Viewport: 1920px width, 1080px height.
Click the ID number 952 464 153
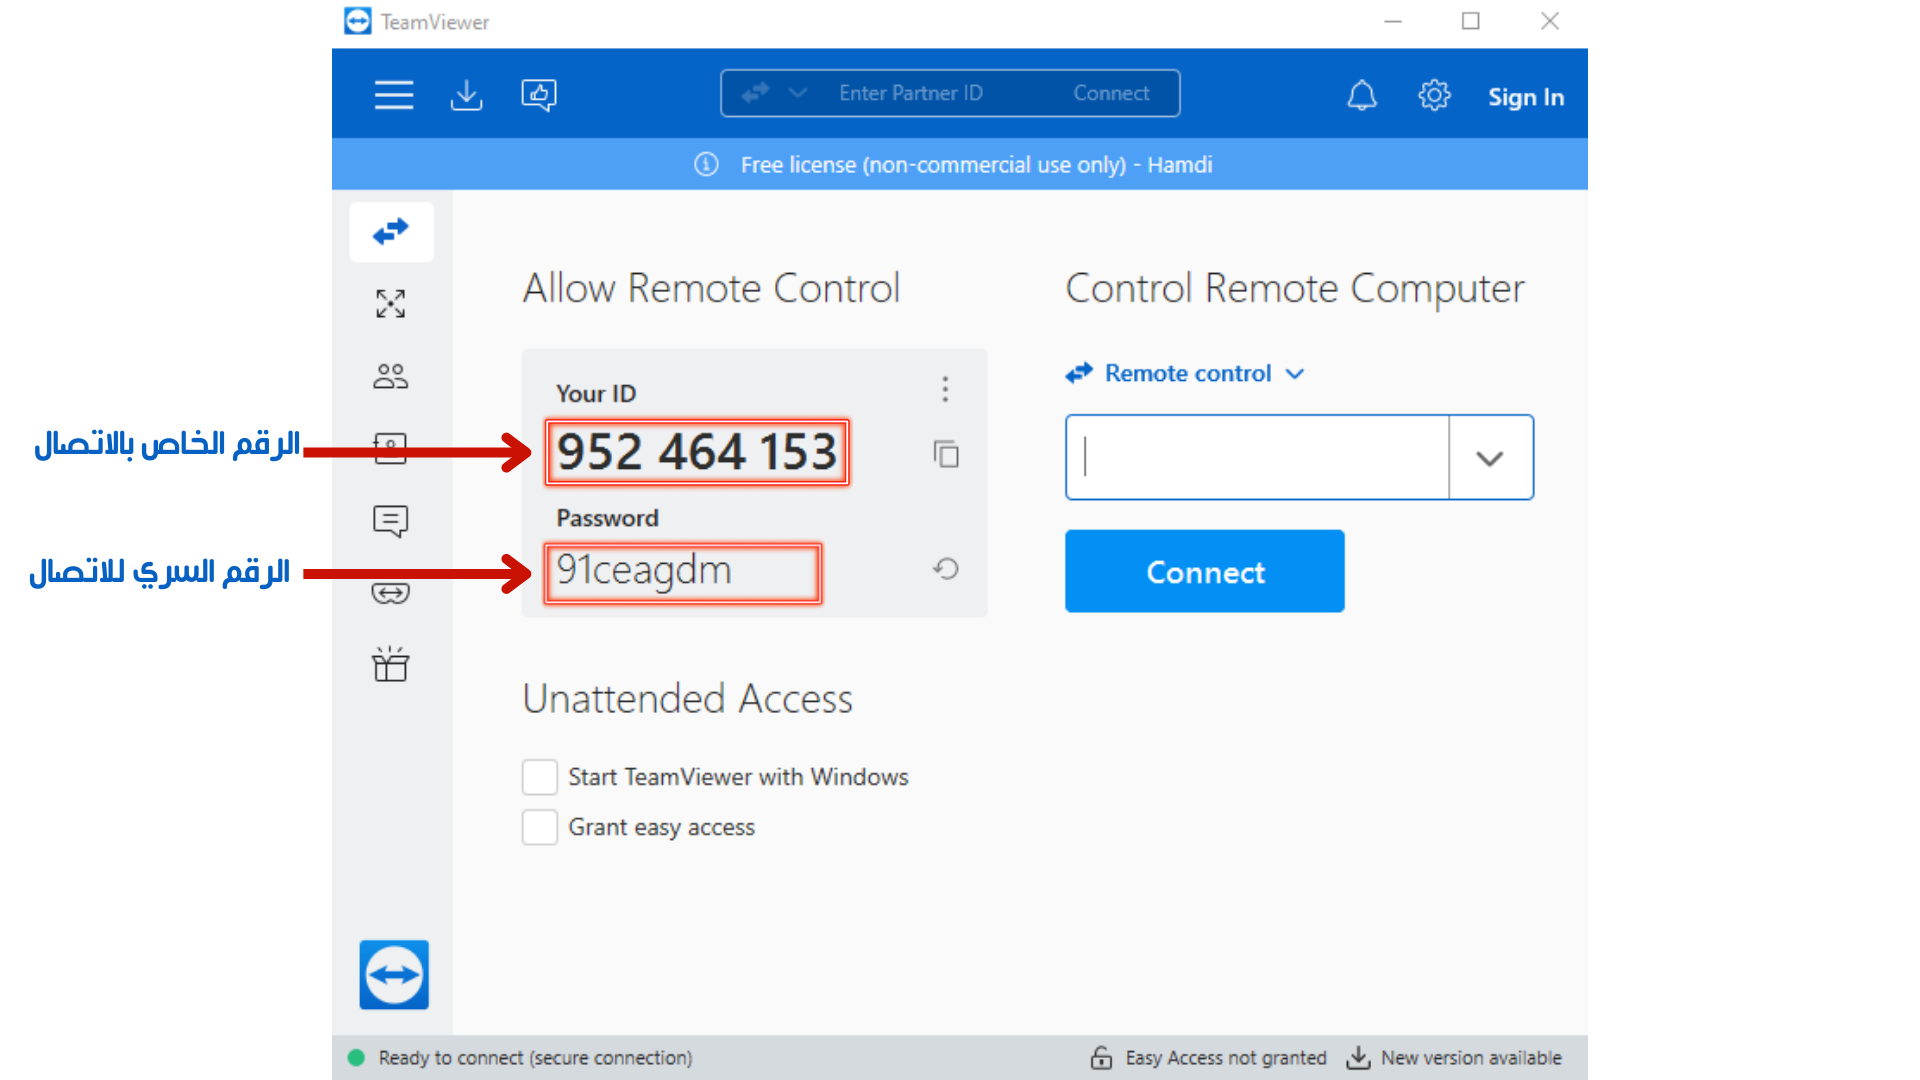pyautogui.click(x=697, y=452)
